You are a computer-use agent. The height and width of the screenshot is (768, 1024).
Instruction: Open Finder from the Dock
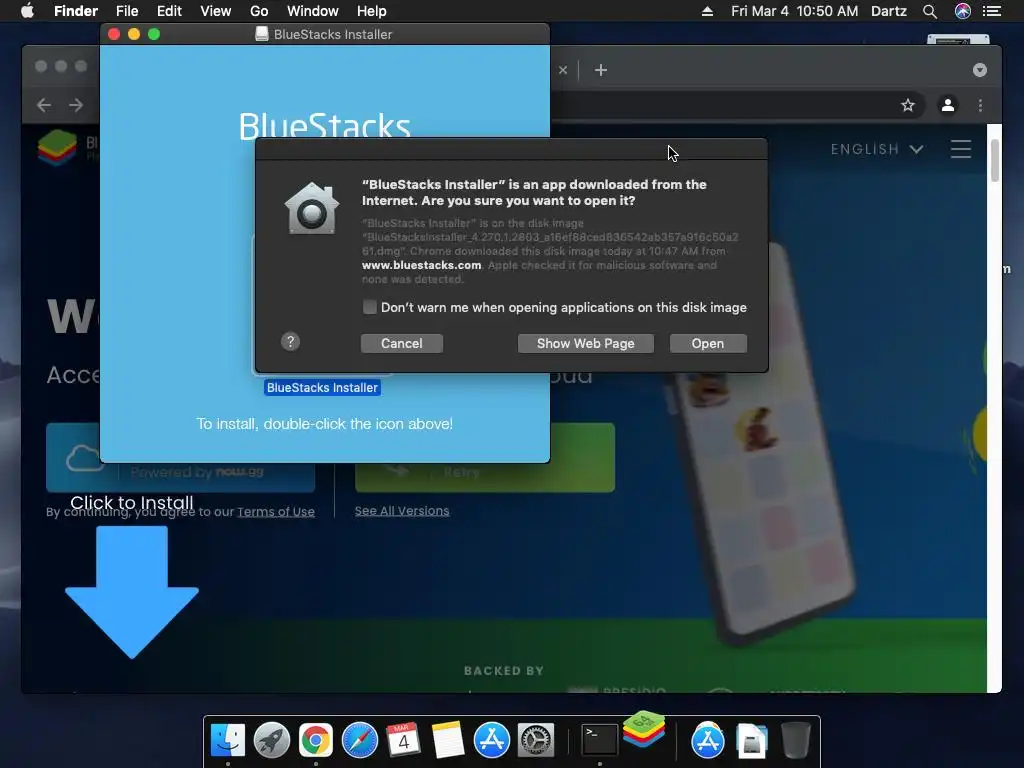pos(227,741)
